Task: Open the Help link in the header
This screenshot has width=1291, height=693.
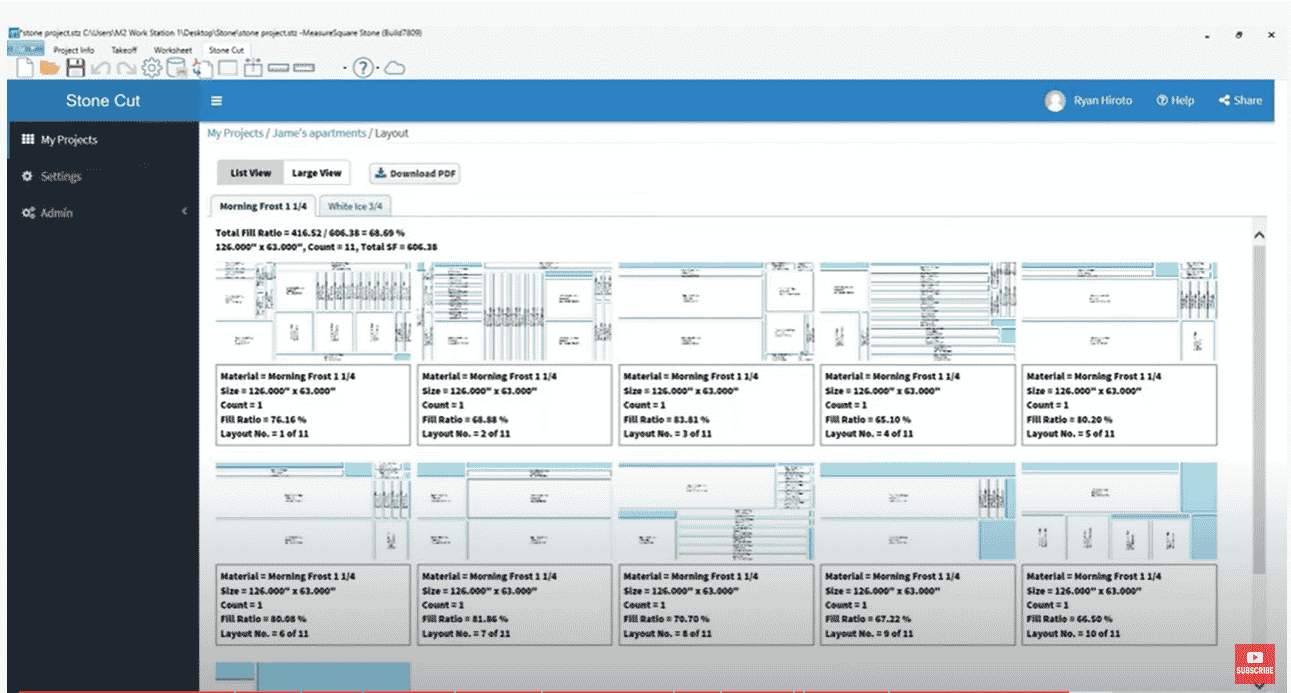Action: (1175, 101)
